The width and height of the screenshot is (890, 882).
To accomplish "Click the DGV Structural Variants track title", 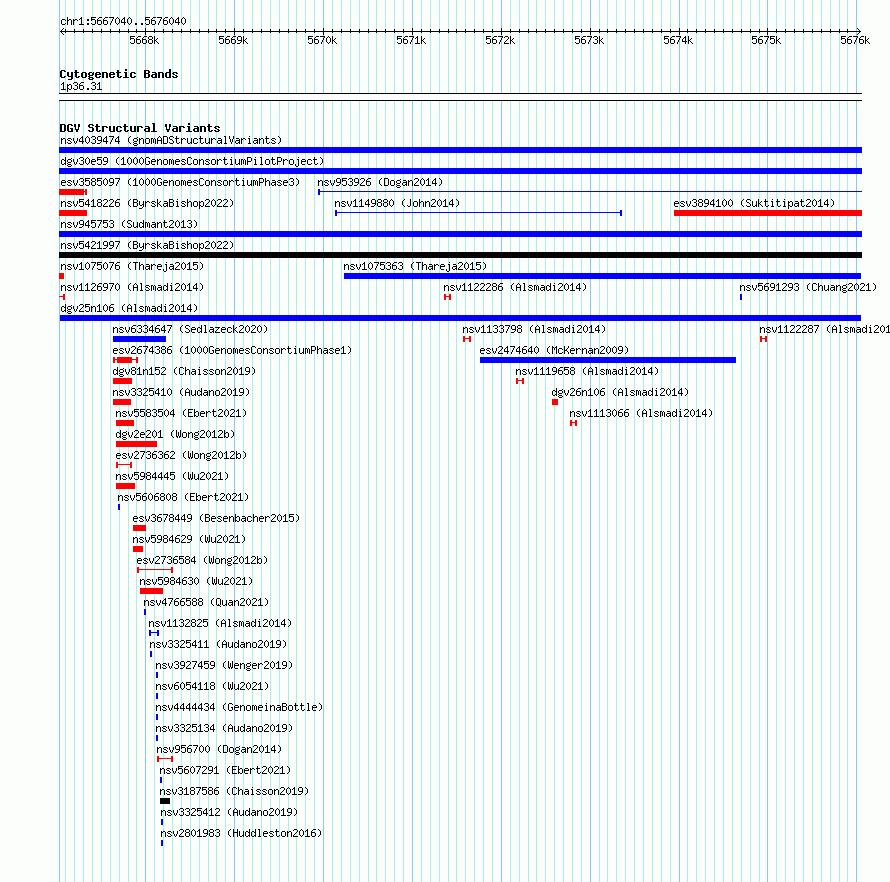I will 140,128.
